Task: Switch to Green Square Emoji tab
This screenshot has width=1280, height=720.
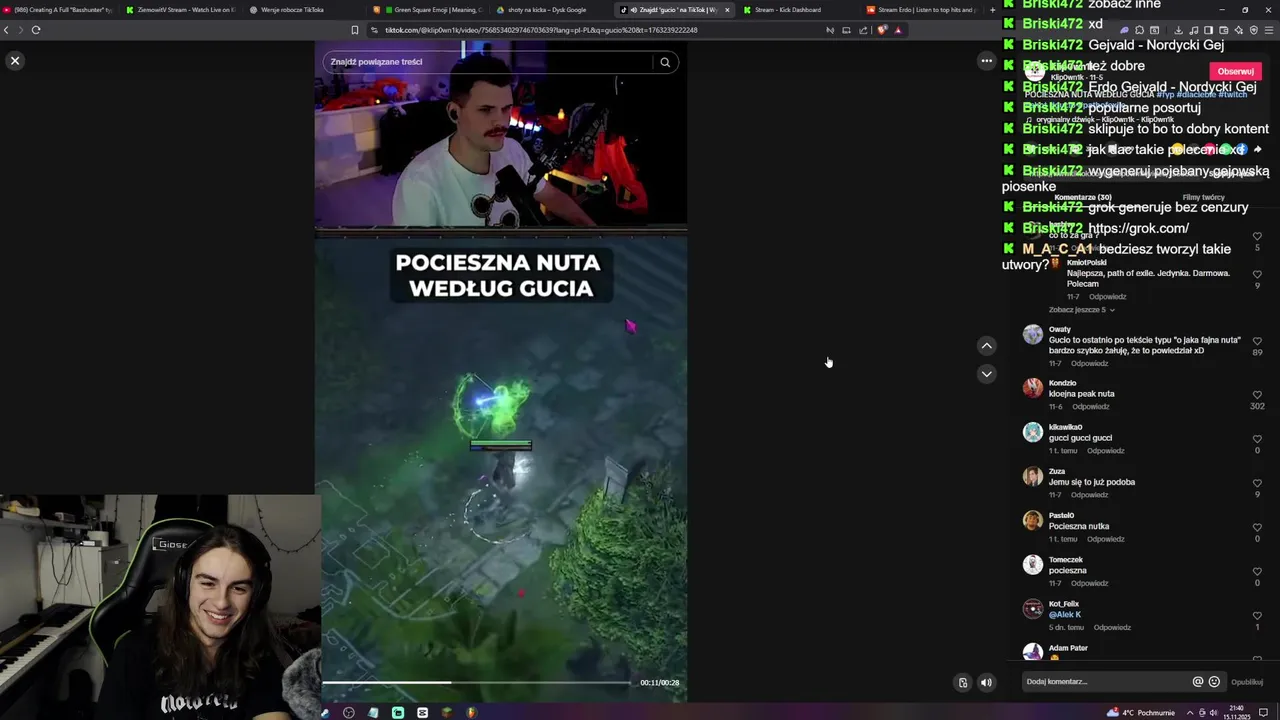Action: (430, 10)
